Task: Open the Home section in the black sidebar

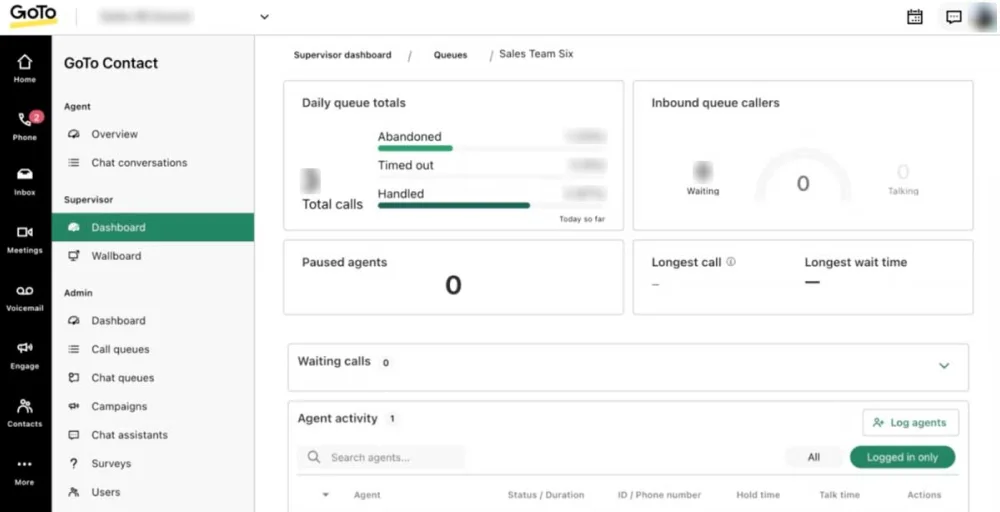Action: pyautogui.click(x=25, y=69)
